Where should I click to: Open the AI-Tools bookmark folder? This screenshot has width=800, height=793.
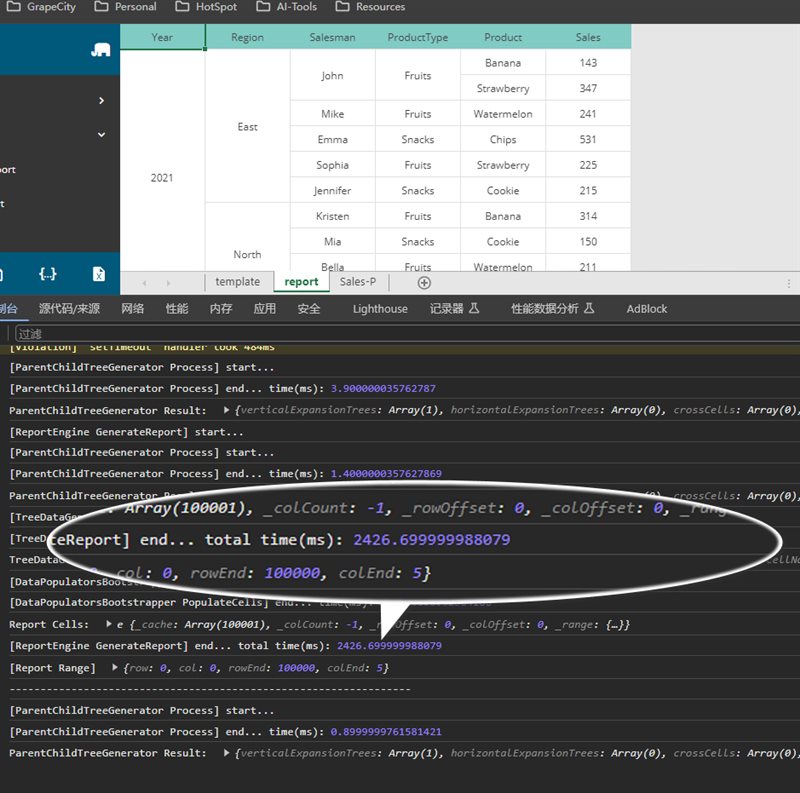click(286, 7)
